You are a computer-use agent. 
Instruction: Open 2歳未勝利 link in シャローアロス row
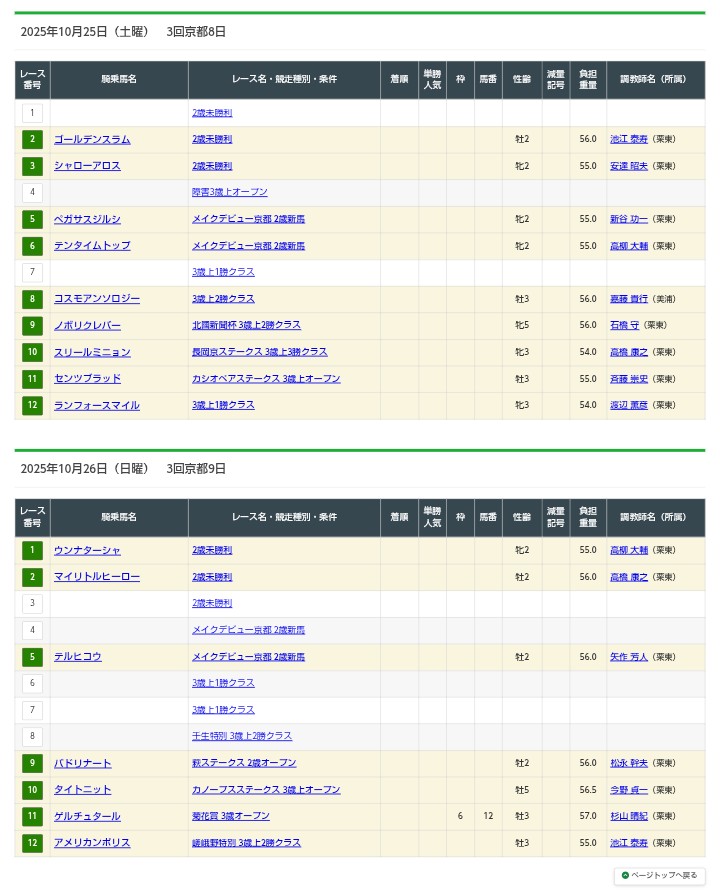(x=212, y=166)
